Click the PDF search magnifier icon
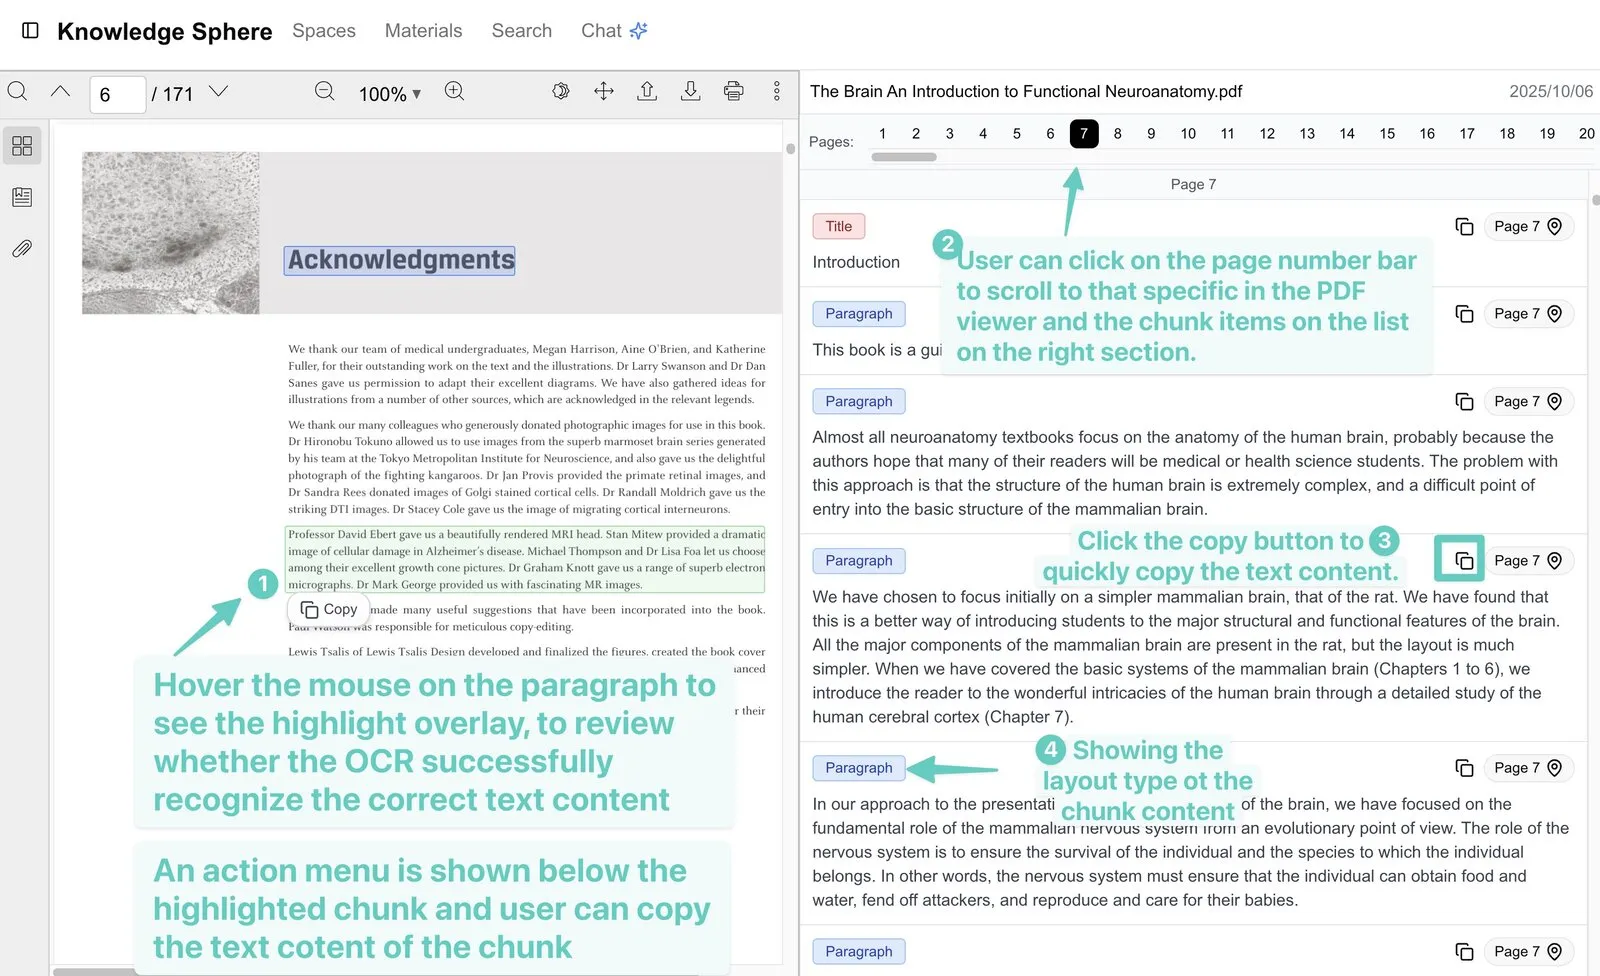Viewport: 1600px width, 976px height. coord(18,92)
